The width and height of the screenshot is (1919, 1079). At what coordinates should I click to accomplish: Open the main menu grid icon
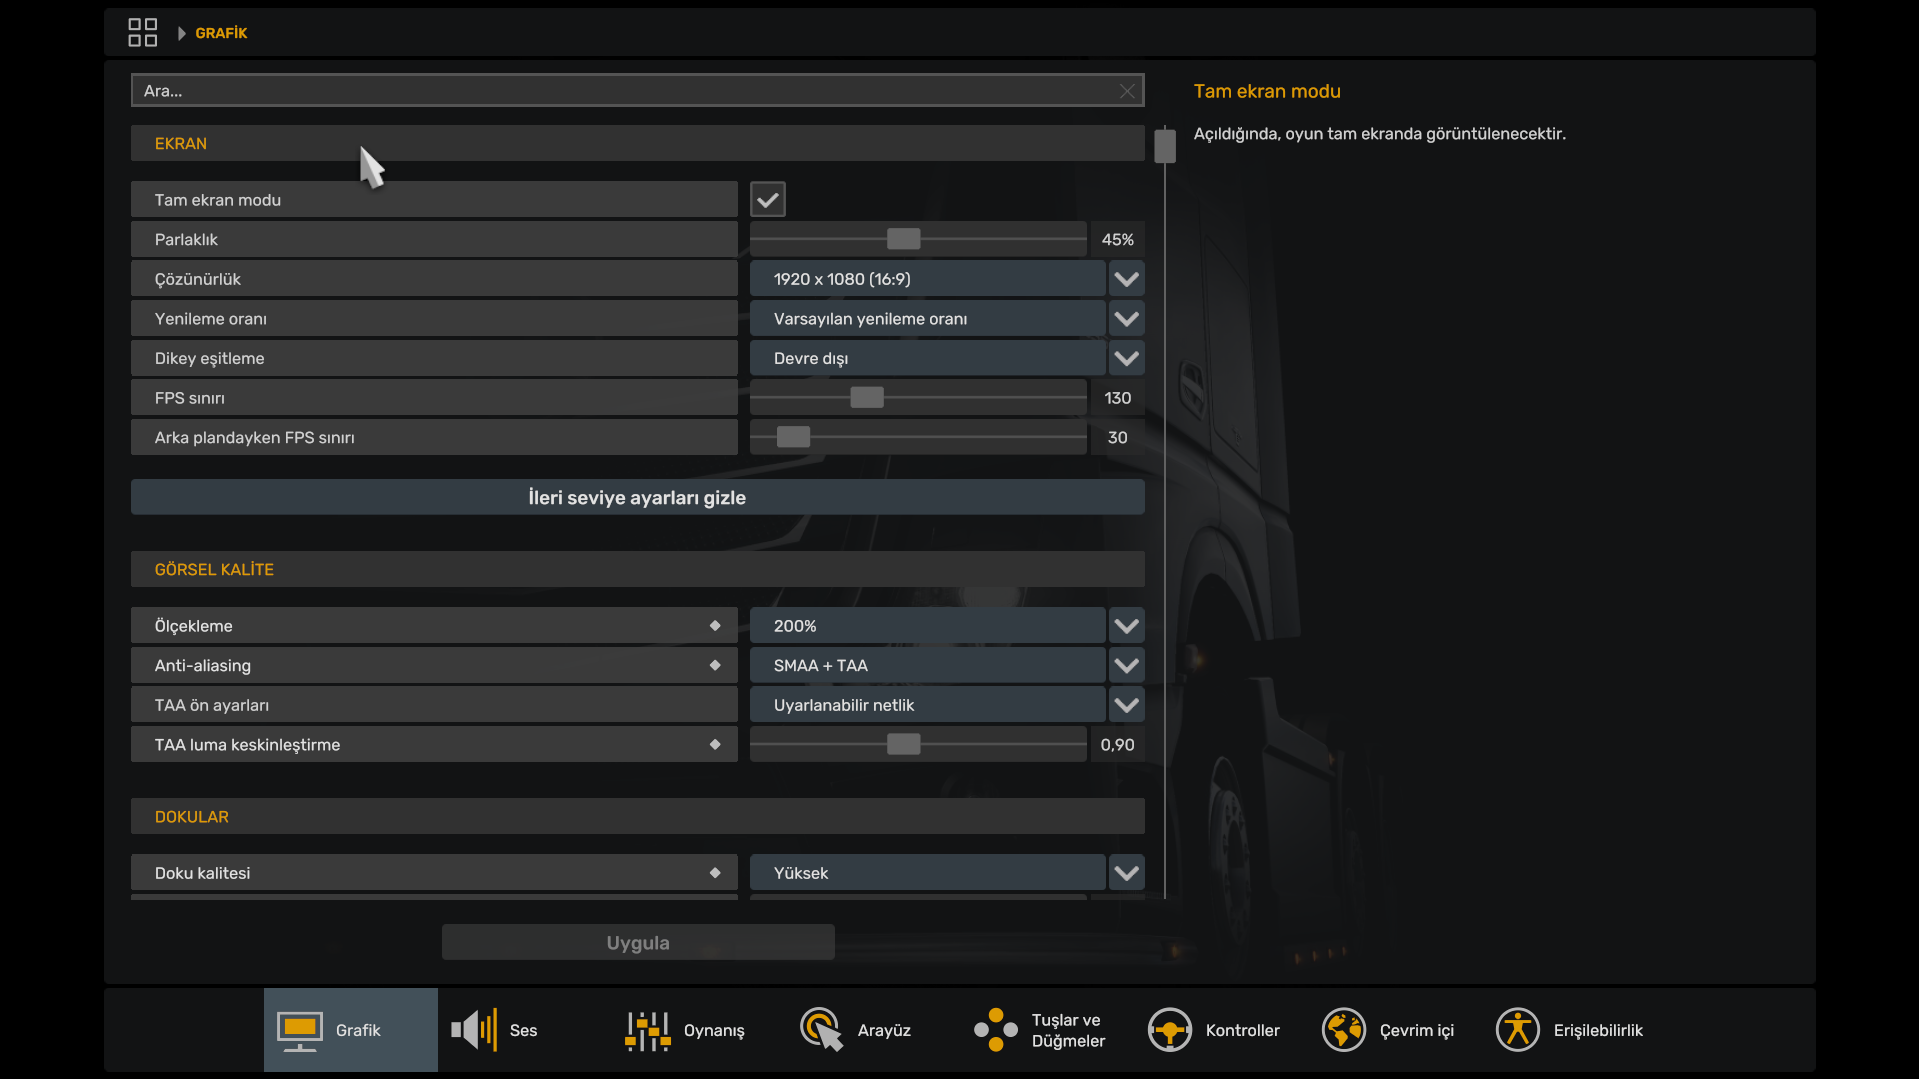click(142, 32)
